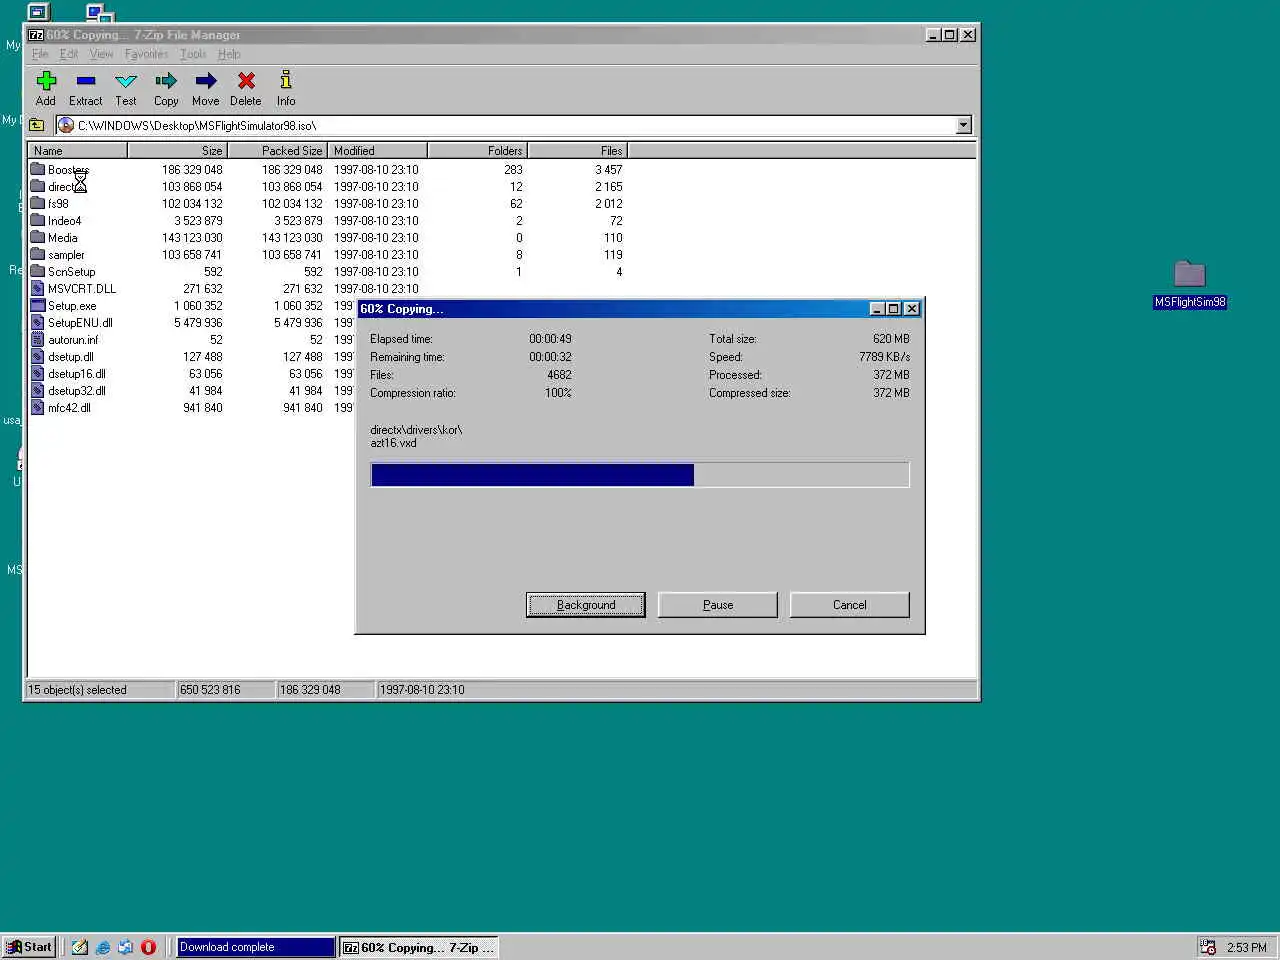The image size is (1280, 960).
Task: Click the Info toolbar icon
Action: point(286,80)
